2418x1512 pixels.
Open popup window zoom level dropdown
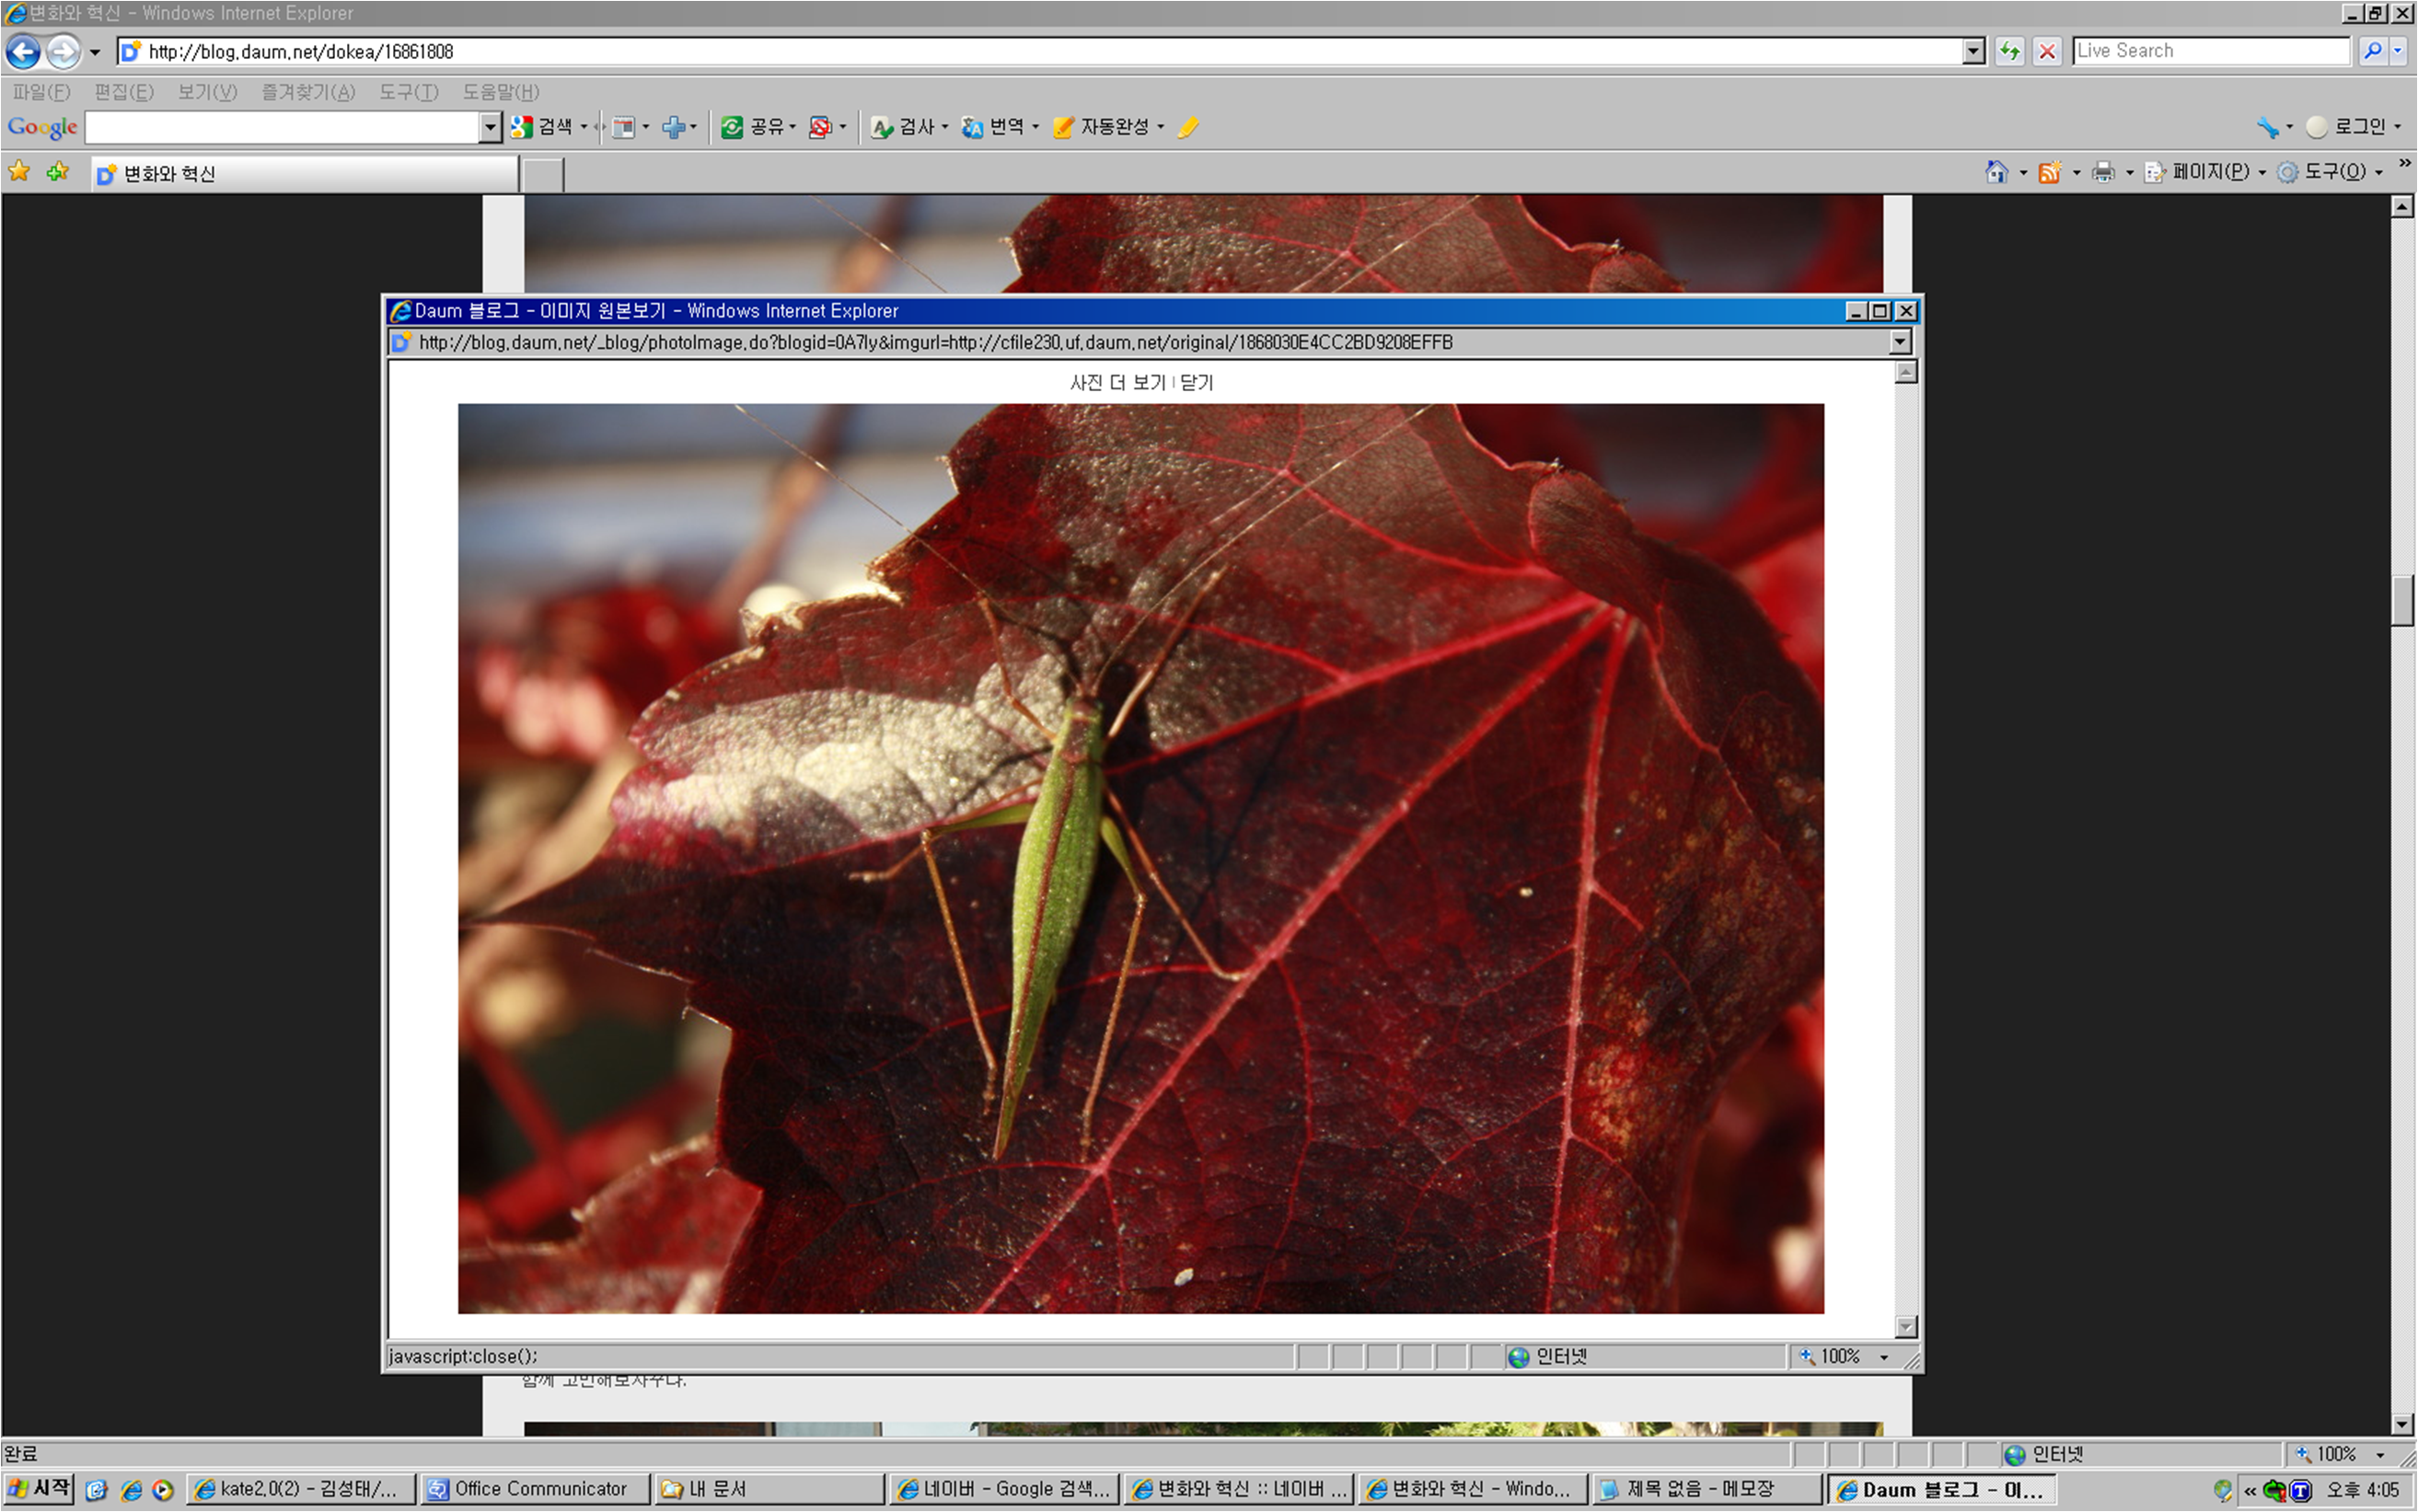click(1884, 1357)
